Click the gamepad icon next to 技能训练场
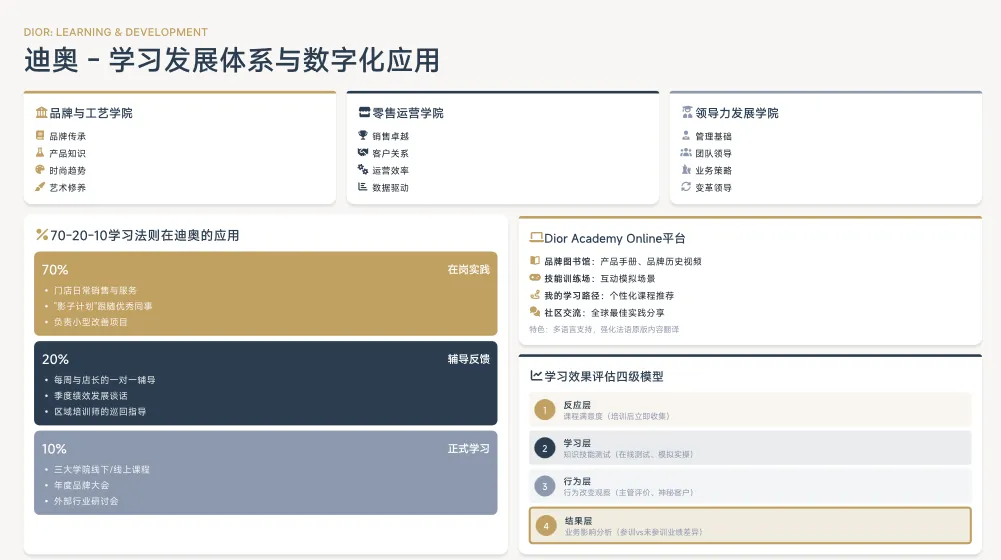The height and width of the screenshot is (560, 1001). (x=535, y=278)
